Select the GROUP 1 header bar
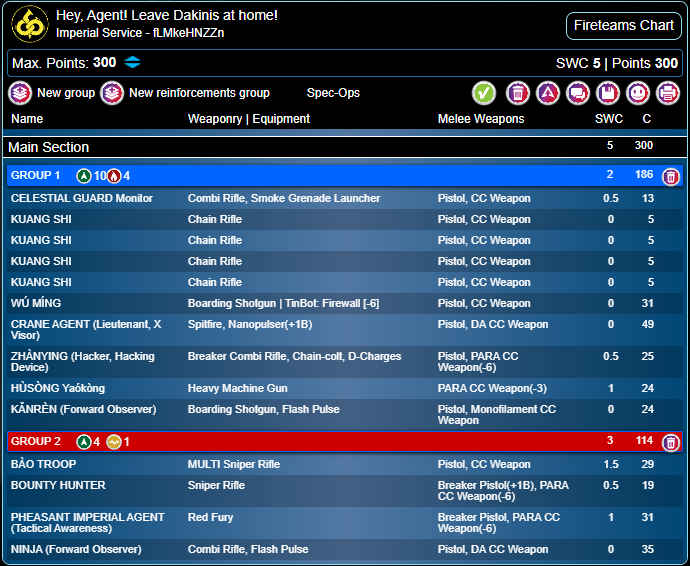The width and height of the screenshot is (690, 566). [345, 176]
